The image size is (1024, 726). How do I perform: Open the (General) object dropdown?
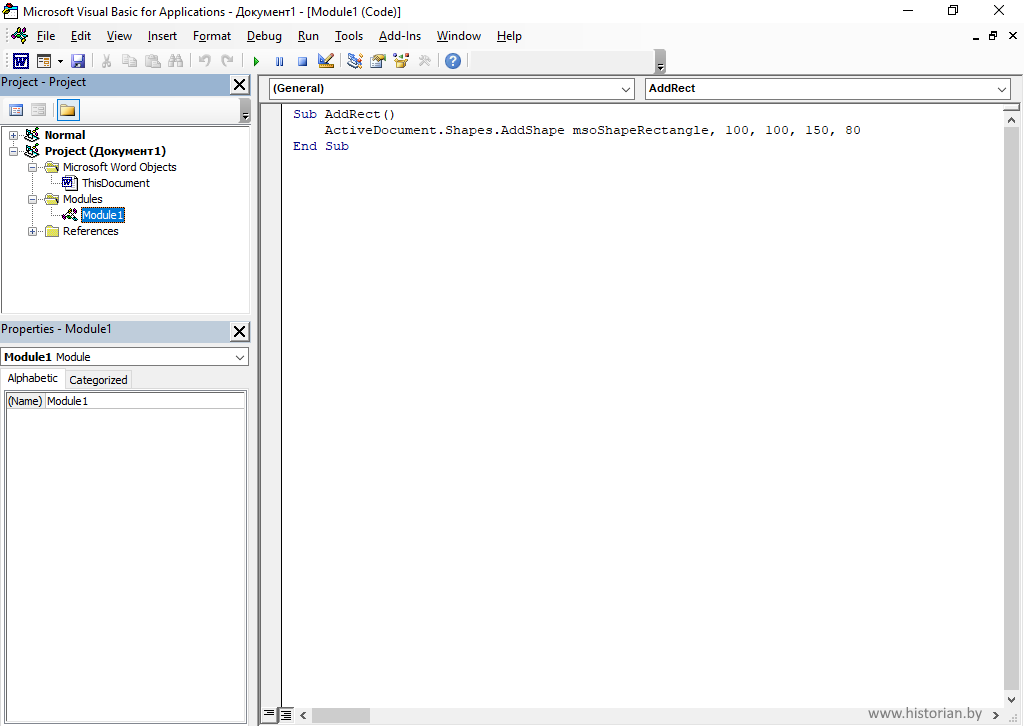(x=451, y=89)
